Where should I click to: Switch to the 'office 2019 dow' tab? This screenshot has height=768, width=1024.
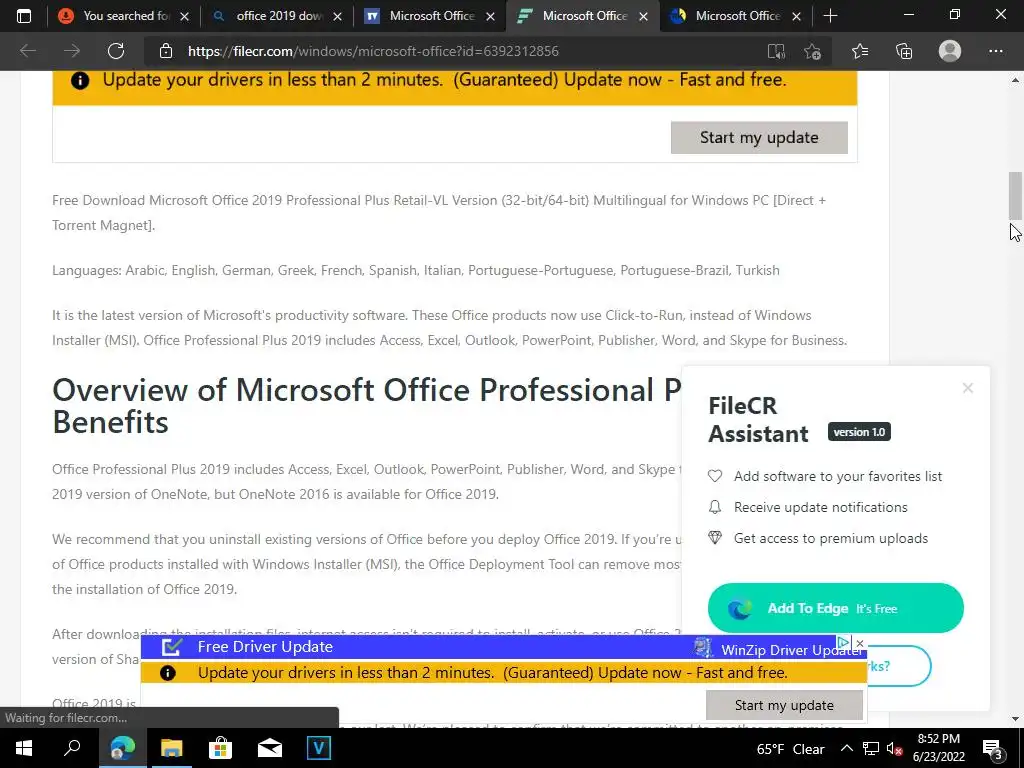(276, 16)
